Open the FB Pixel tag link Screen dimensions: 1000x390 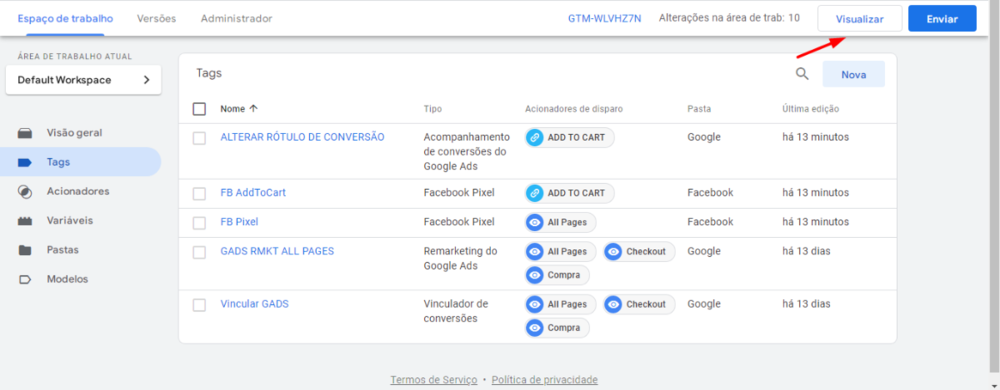point(239,222)
